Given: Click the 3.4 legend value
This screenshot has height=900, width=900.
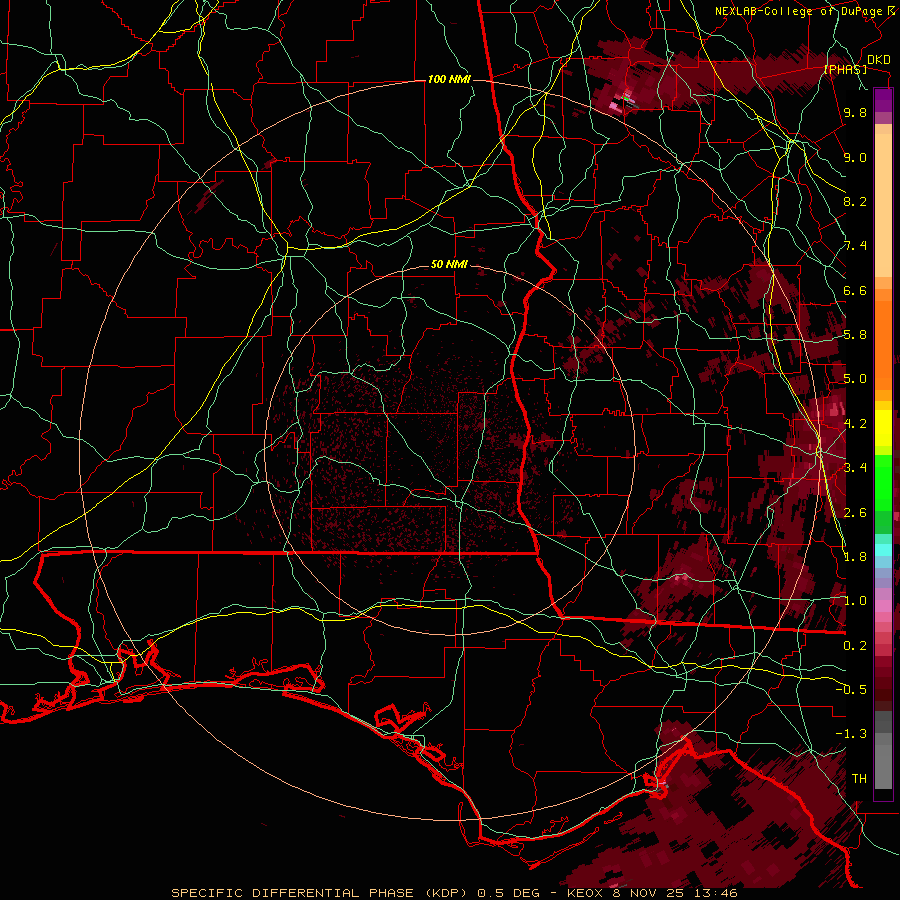Looking at the screenshot, I should (x=855, y=468).
